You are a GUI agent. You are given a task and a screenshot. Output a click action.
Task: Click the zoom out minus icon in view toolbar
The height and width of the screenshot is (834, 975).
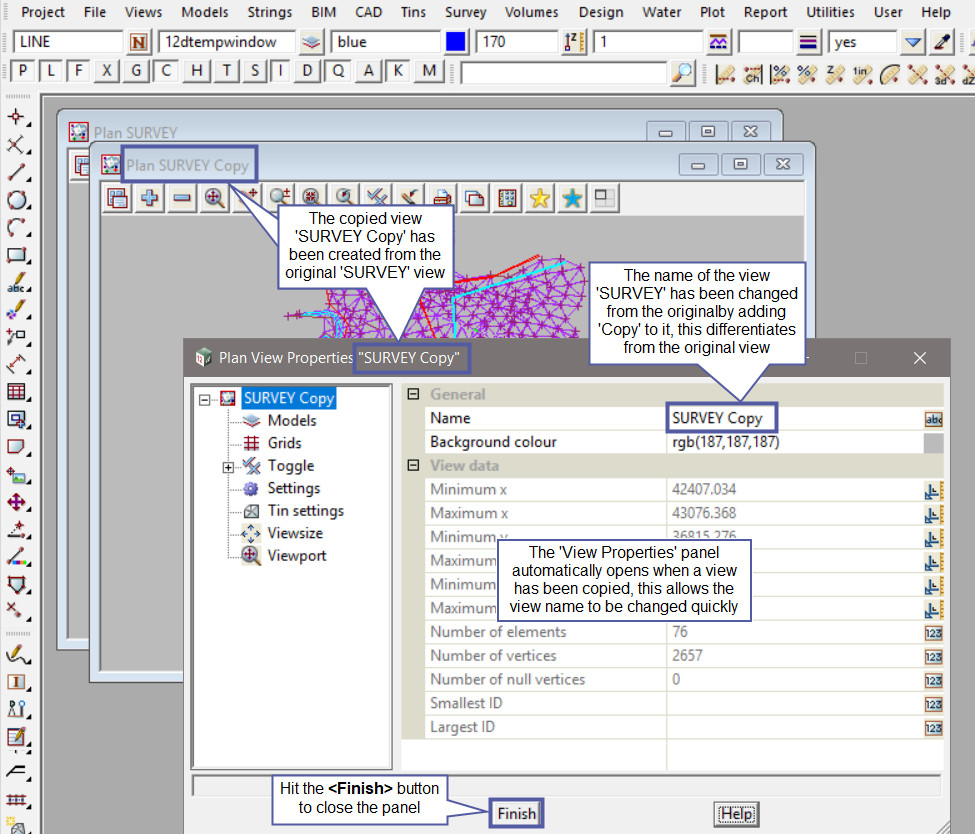point(182,198)
